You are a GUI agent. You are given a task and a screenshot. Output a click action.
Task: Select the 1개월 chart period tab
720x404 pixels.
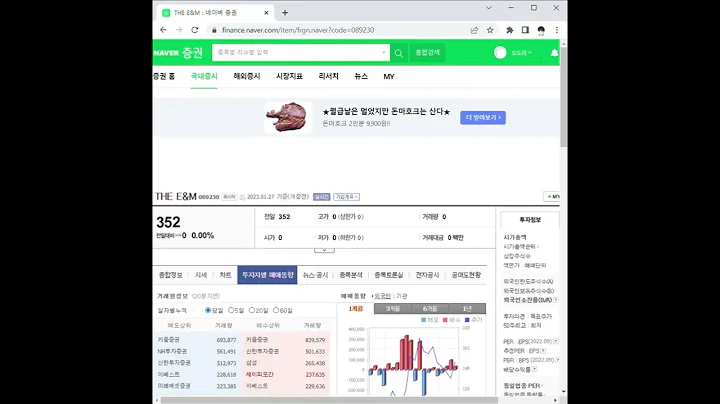356,309
